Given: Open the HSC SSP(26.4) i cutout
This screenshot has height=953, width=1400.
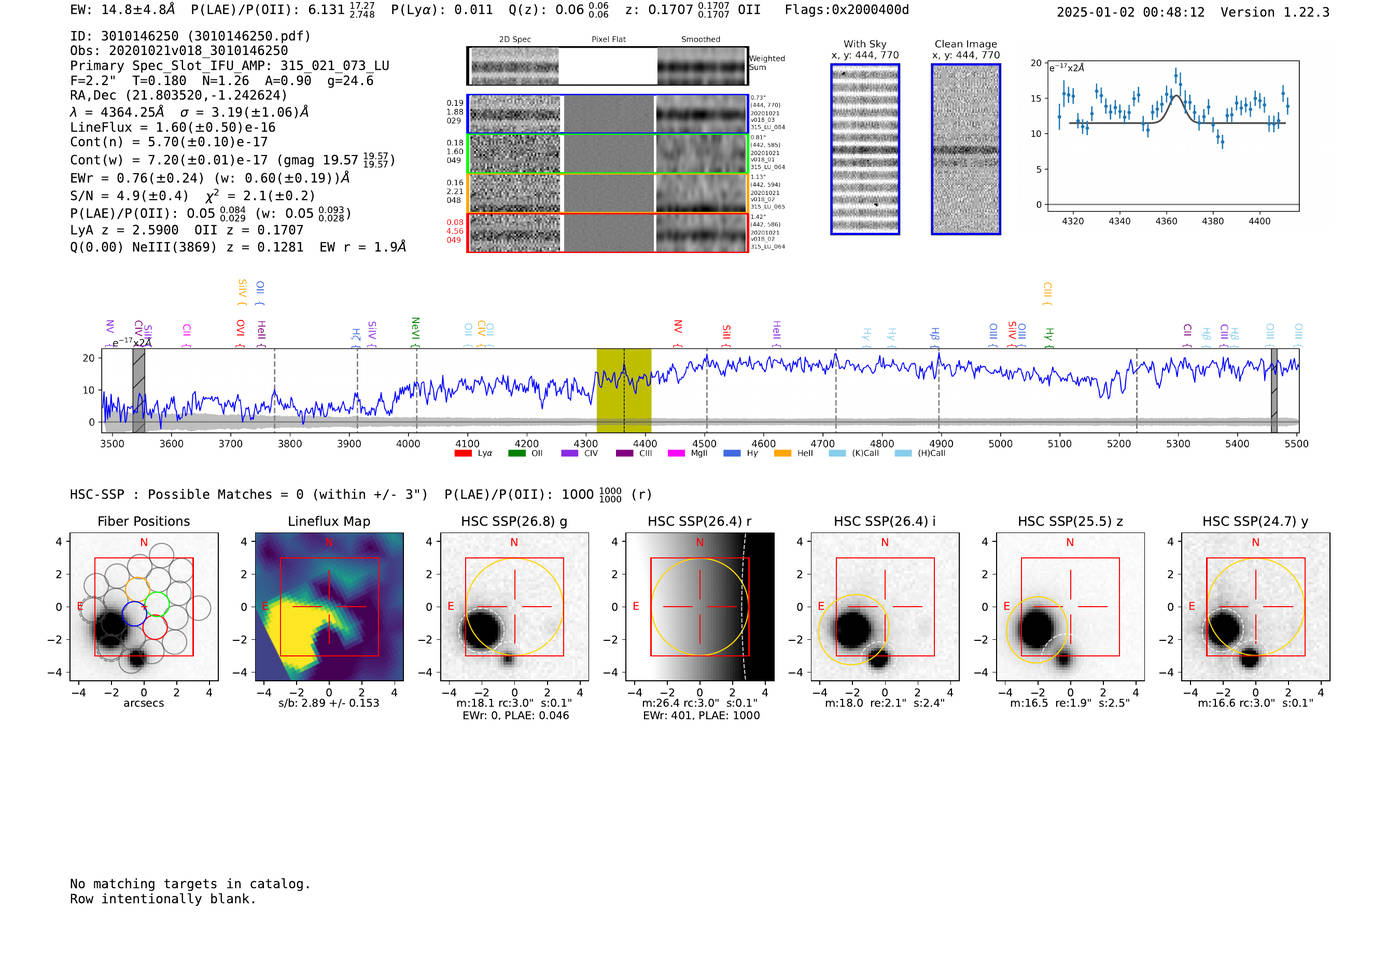Looking at the screenshot, I should (885, 607).
